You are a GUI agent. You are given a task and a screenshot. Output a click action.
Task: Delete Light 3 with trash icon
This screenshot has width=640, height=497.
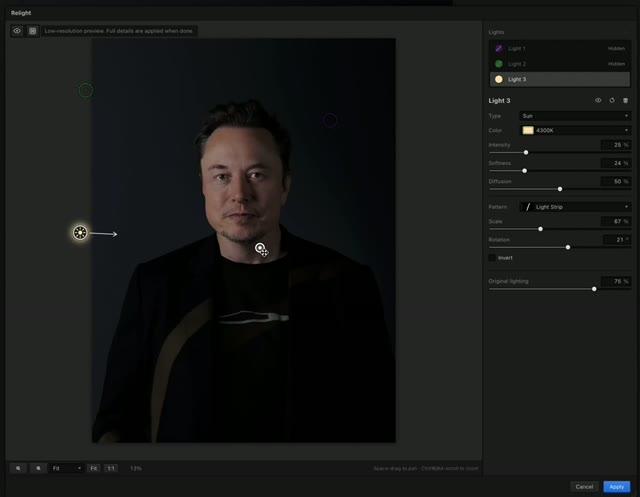(625, 100)
